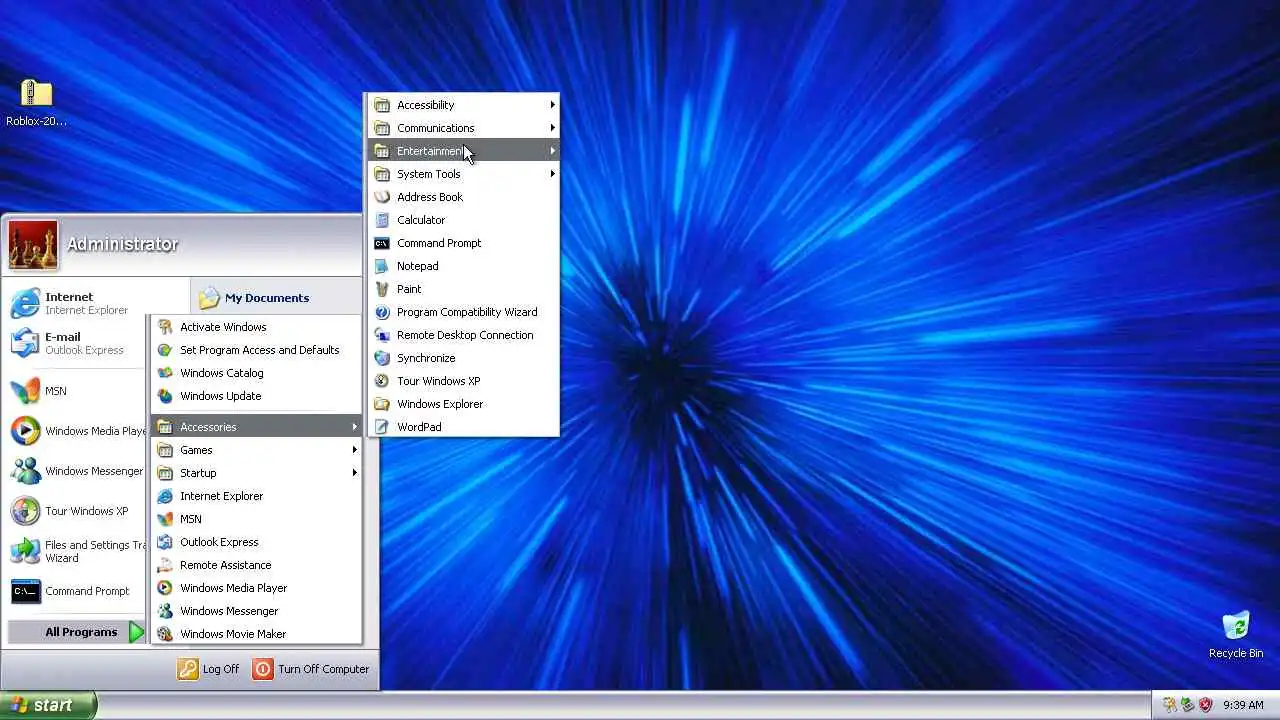Click the Calculator icon in Accessories menu
Image resolution: width=1280 pixels, height=720 pixels.
(x=381, y=220)
